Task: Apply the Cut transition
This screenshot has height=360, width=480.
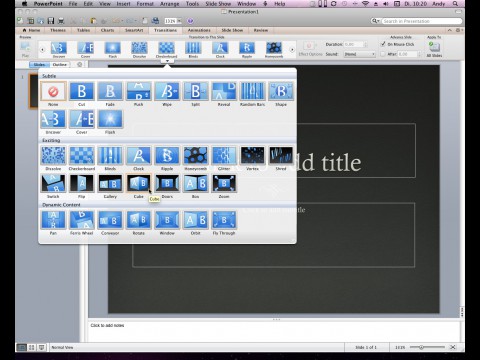Action: [x=82, y=91]
